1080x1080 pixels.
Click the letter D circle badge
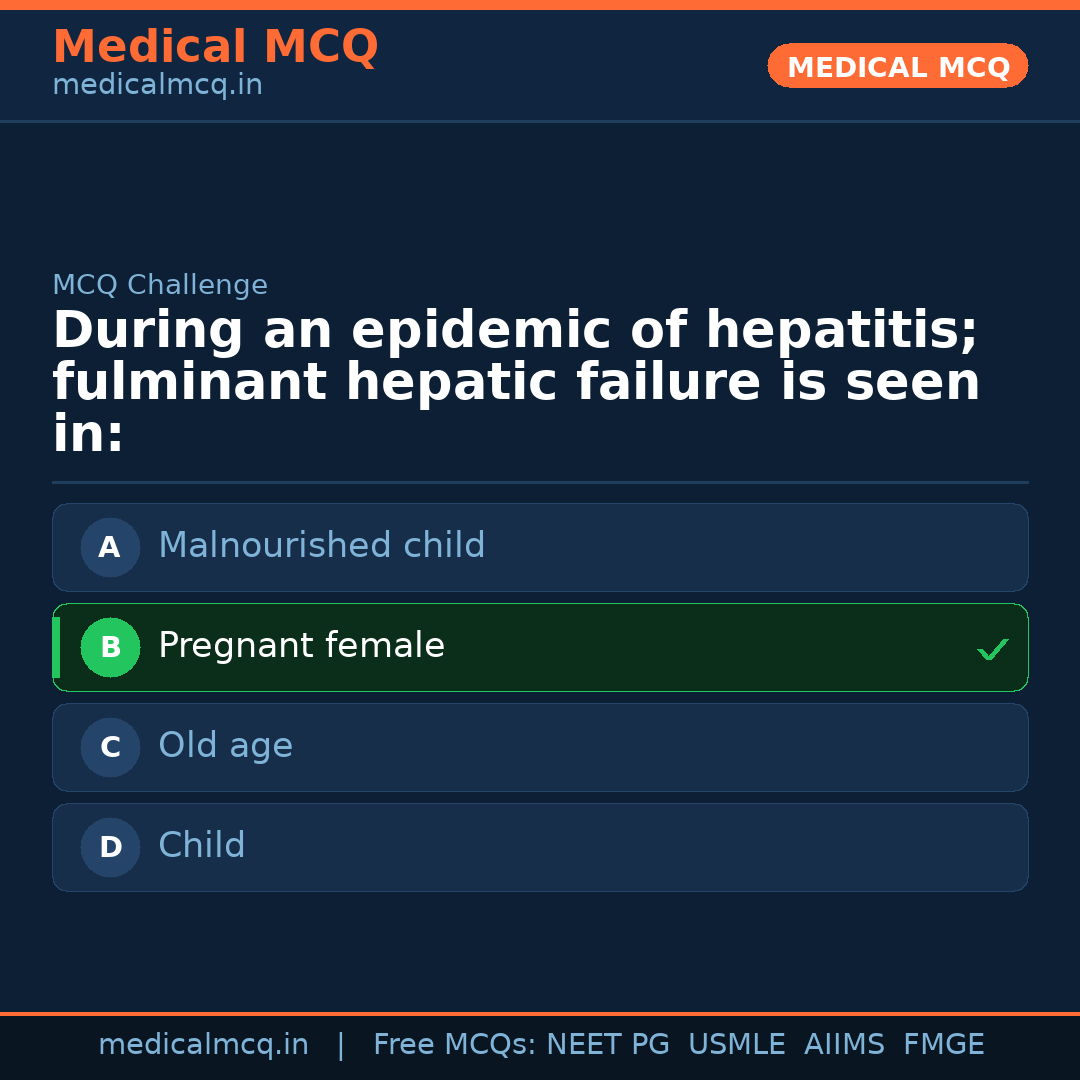(x=110, y=847)
